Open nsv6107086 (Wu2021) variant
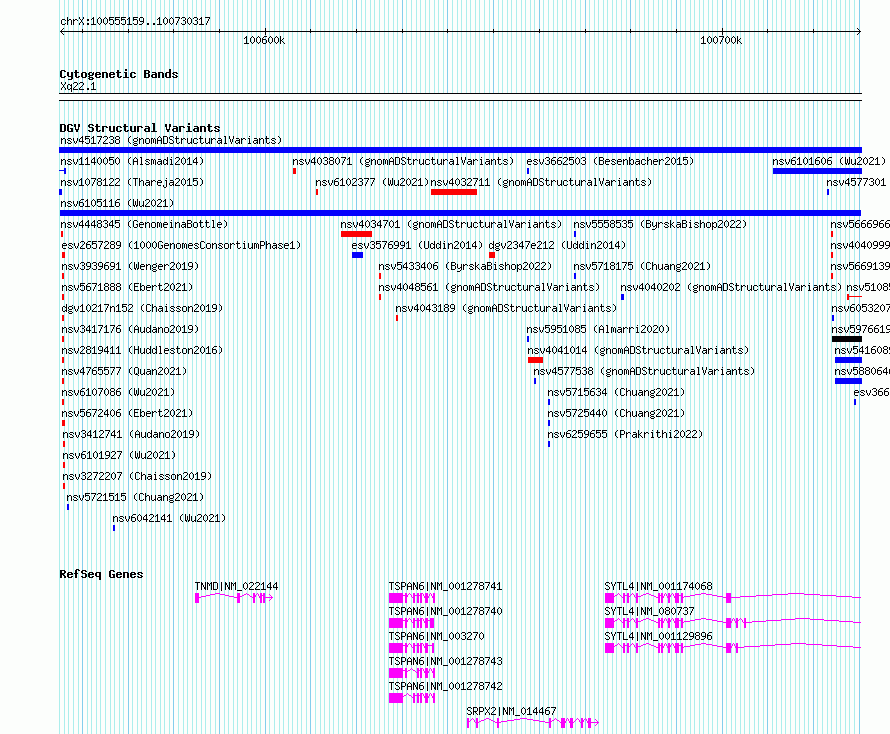 tap(118, 392)
